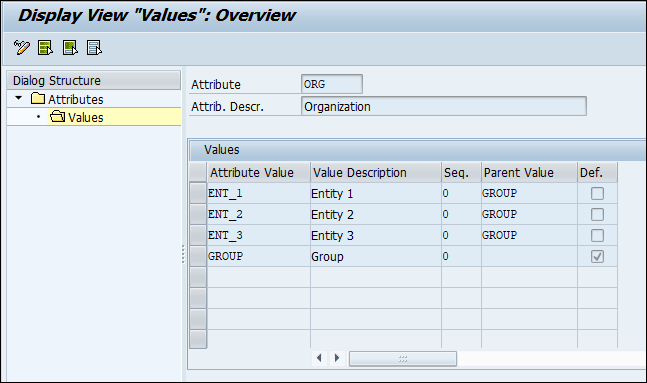Click Parent Value GROUP in ENT_1 row
The image size is (647, 383).
pyautogui.click(x=529, y=193)
